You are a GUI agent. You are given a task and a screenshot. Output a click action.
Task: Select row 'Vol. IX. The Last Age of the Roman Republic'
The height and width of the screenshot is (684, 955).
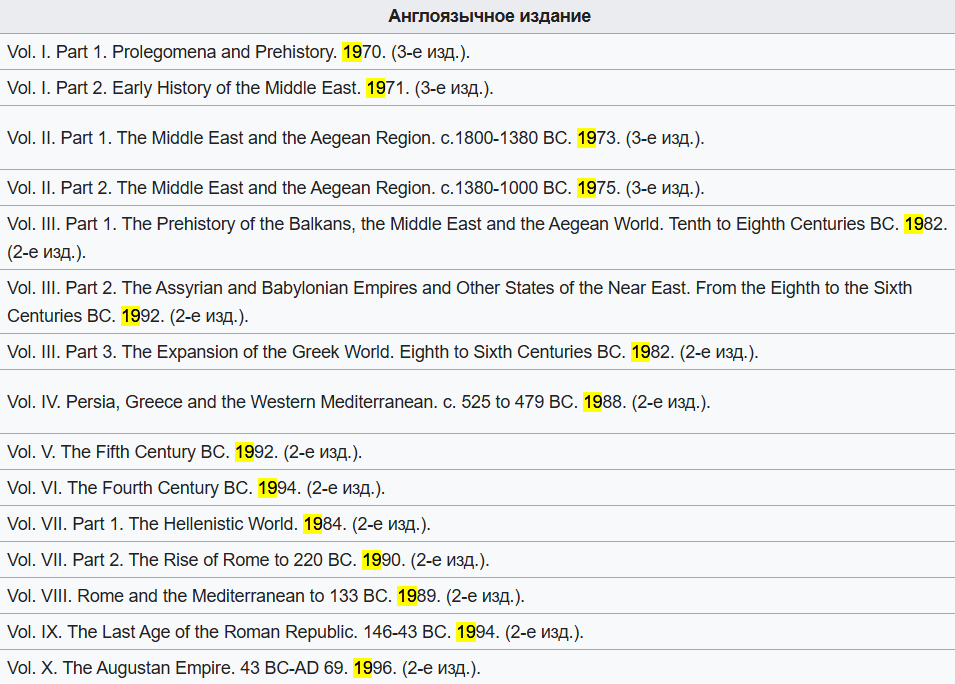(x=478, y=632)
